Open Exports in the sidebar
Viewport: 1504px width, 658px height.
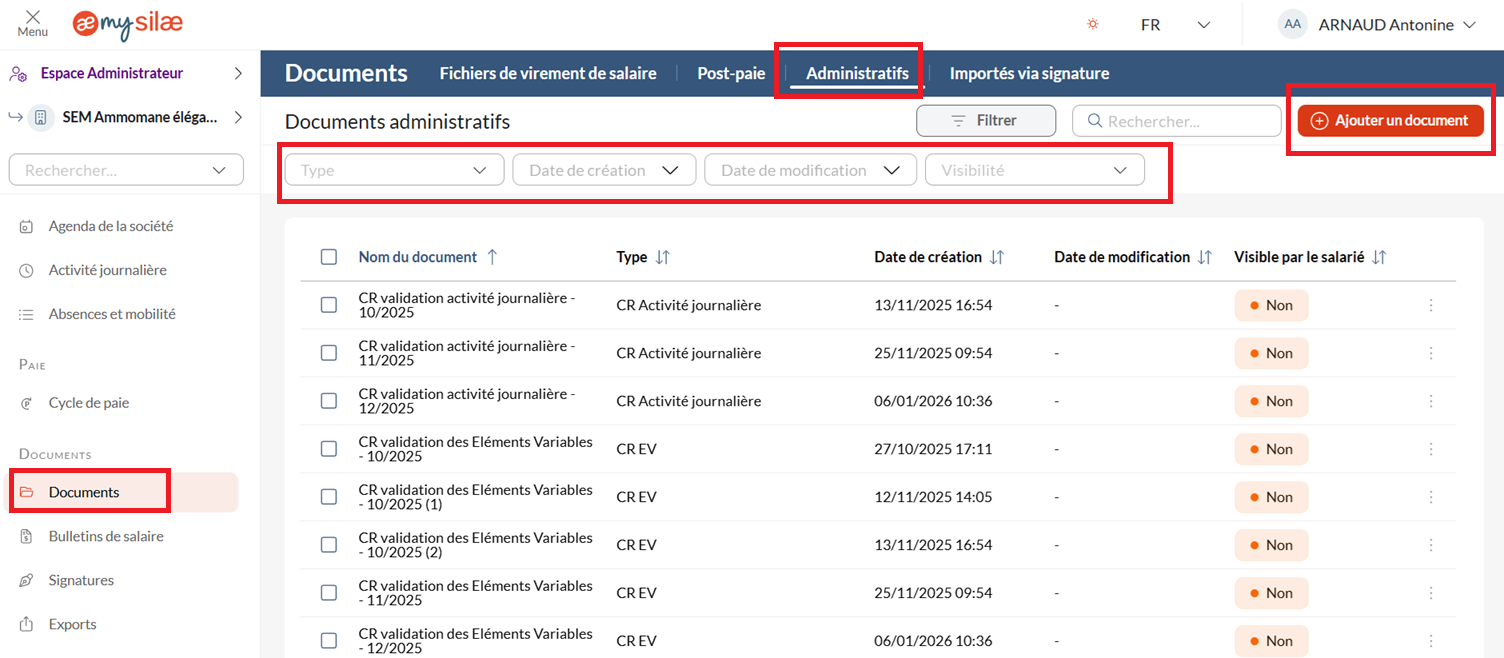click(72, 624)
